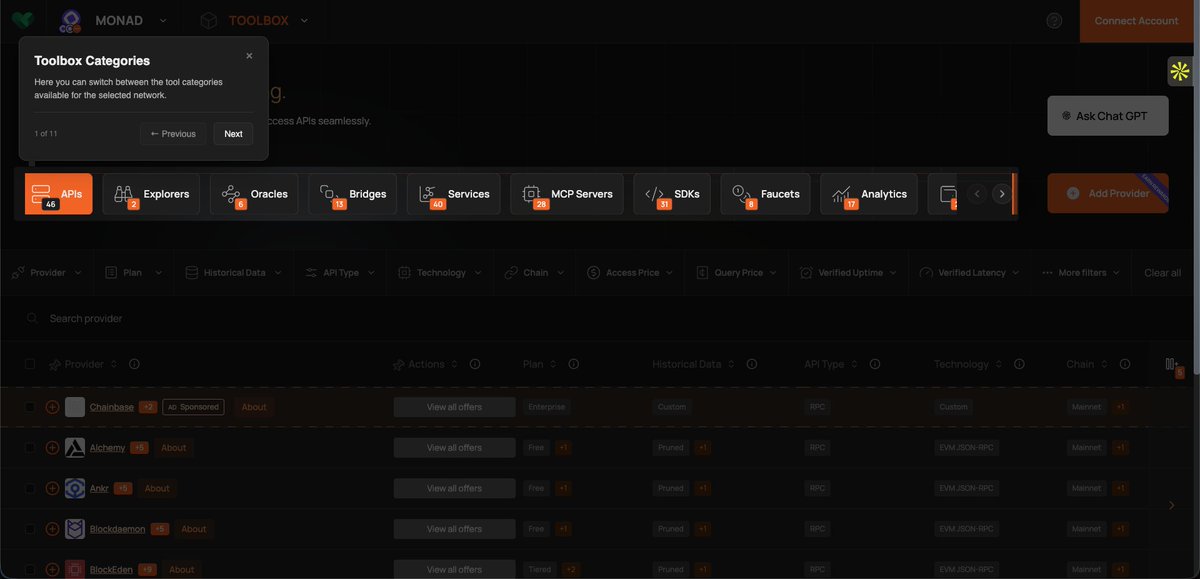Click About button for Ankr
This screenshot has width=1200, height=579.
click(157, 488)
